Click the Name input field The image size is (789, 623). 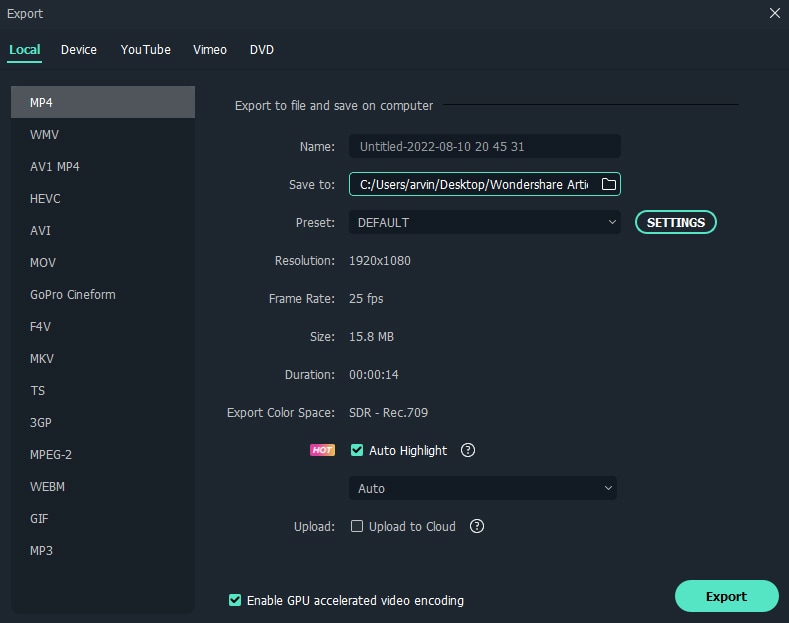(484, 146)
